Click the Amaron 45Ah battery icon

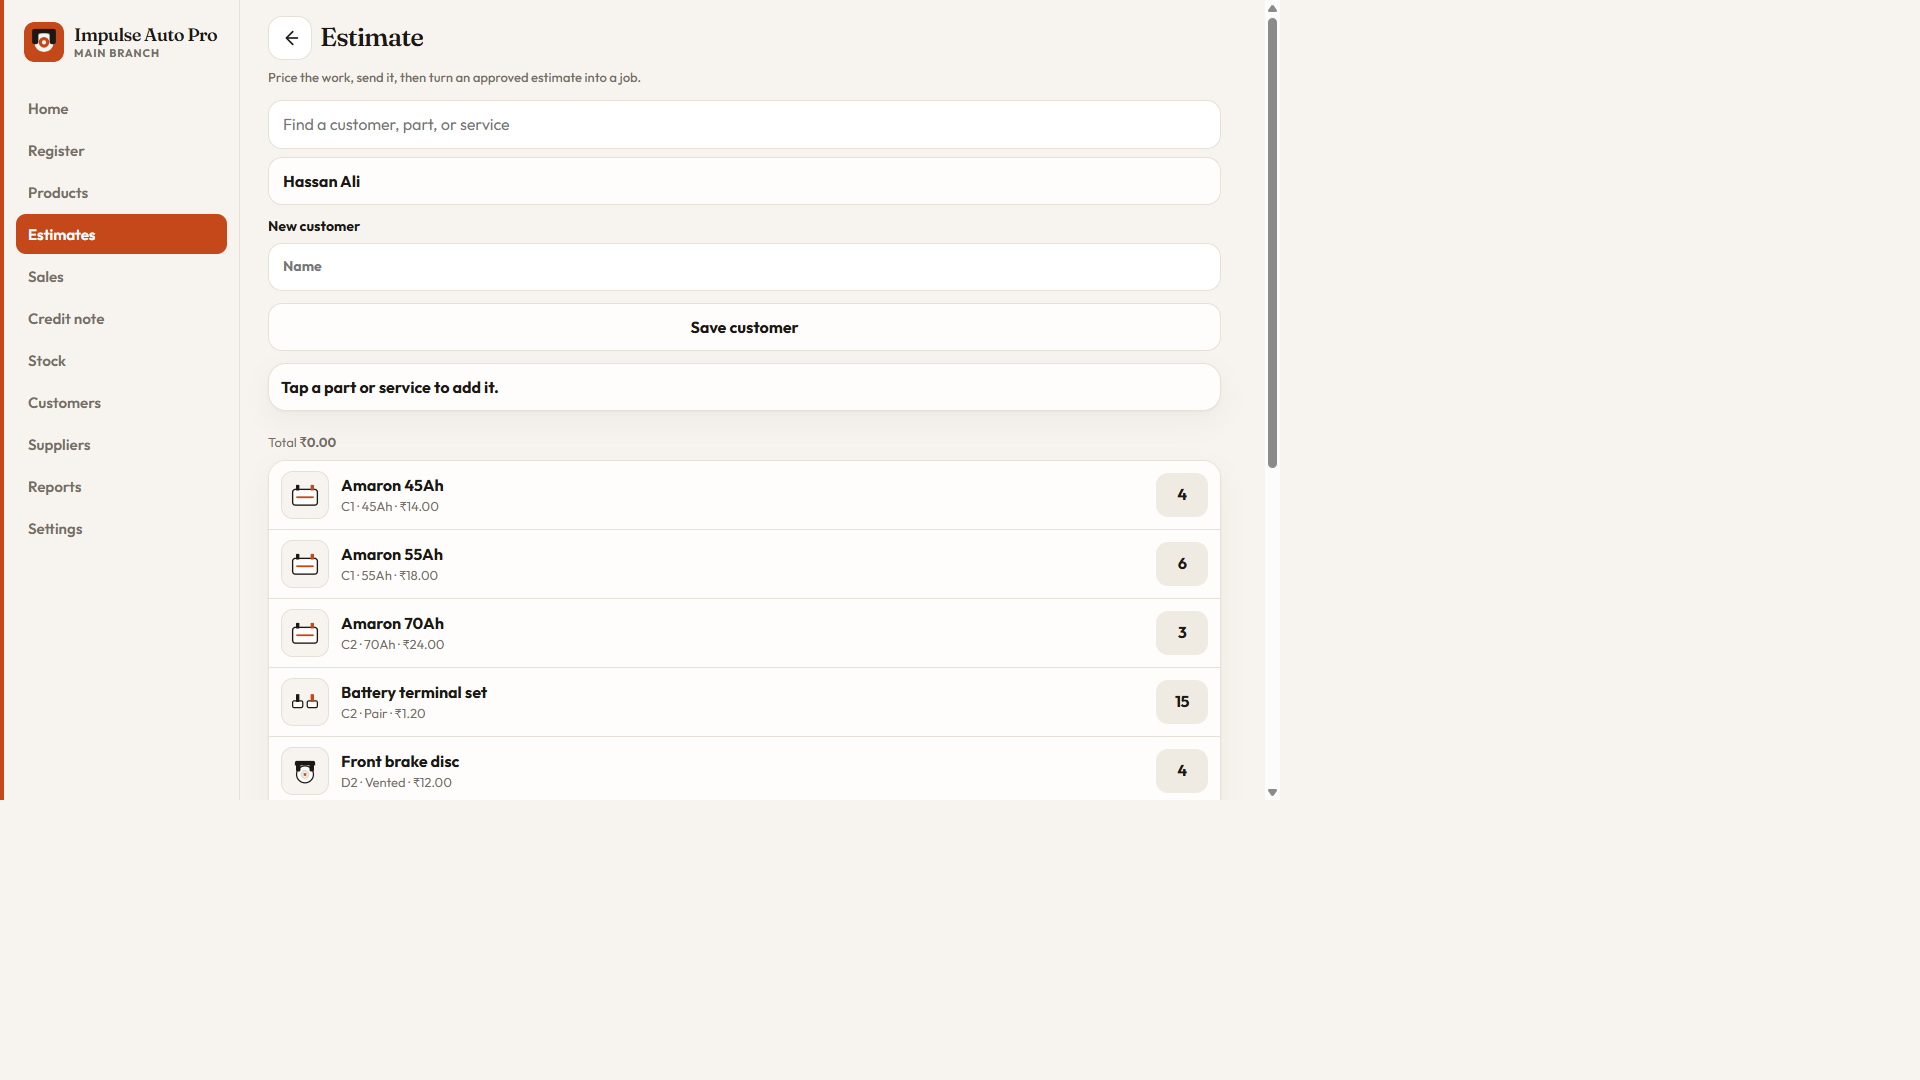click(x=305, y=495)
